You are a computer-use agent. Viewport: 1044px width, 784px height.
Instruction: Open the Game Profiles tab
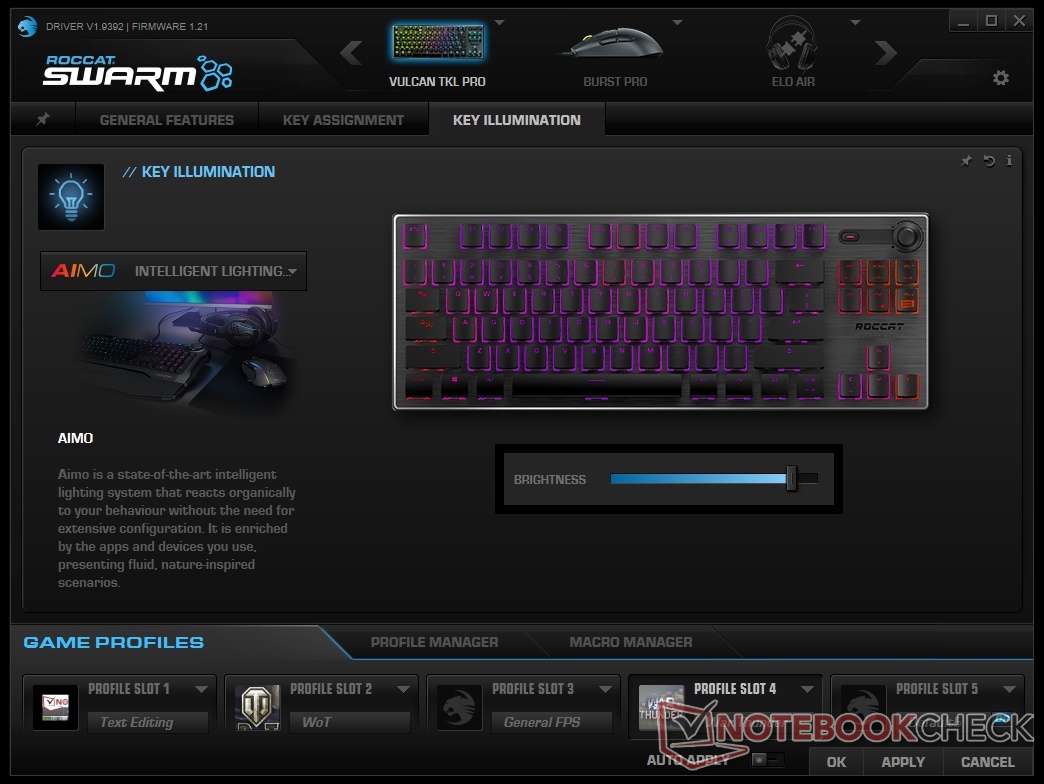(x=113, y=642)
